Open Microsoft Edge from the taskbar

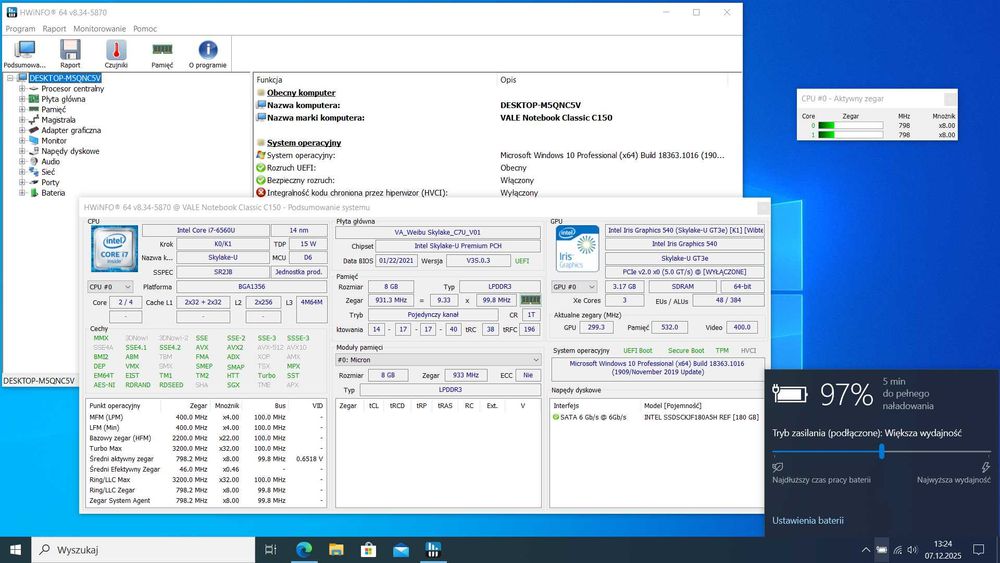tap(304, 550)
